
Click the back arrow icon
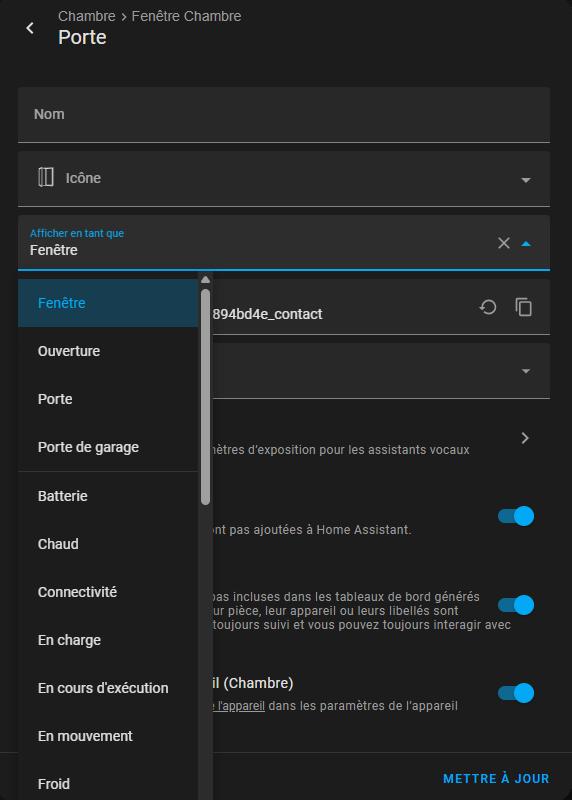point(30,28)
